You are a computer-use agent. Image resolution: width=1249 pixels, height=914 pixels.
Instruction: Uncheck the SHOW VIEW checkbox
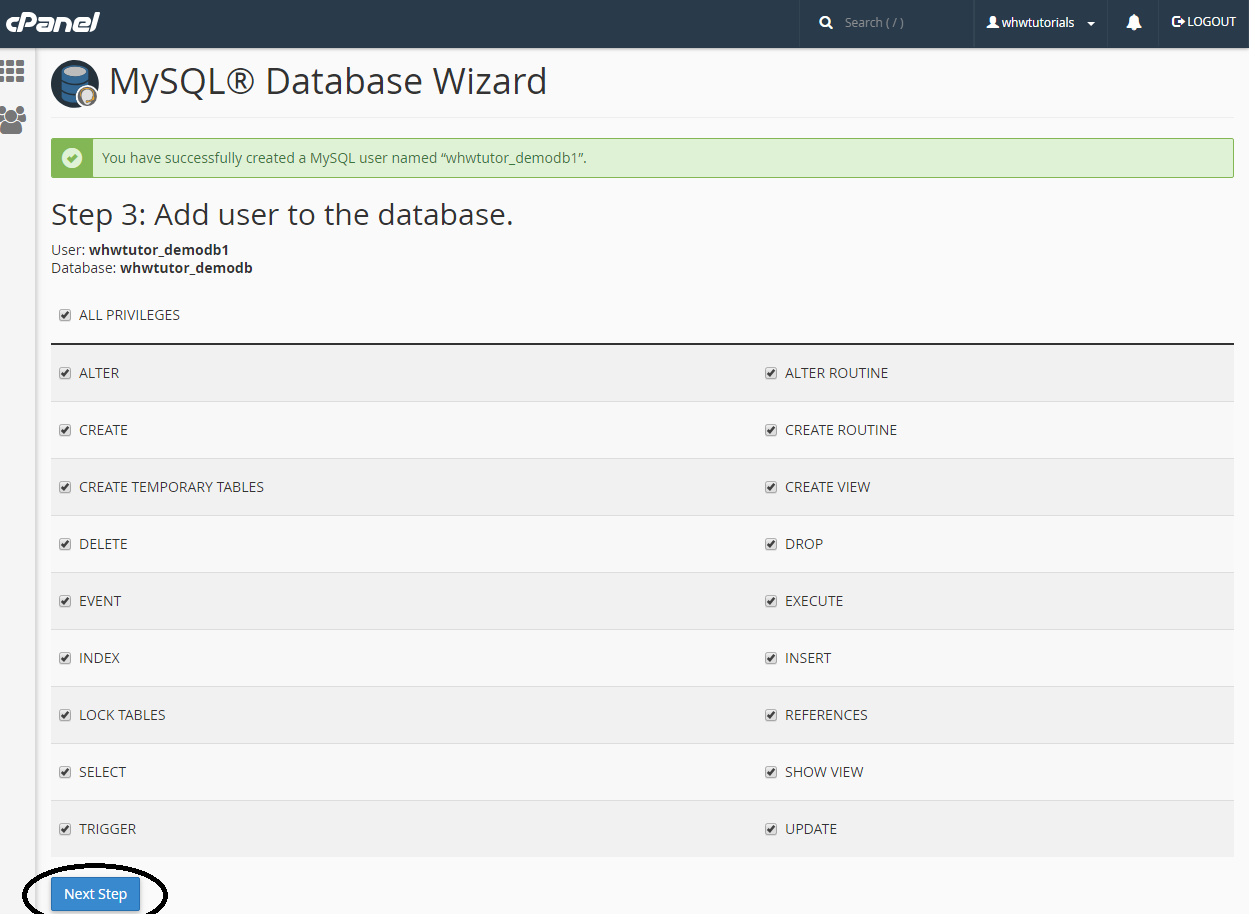771,772
